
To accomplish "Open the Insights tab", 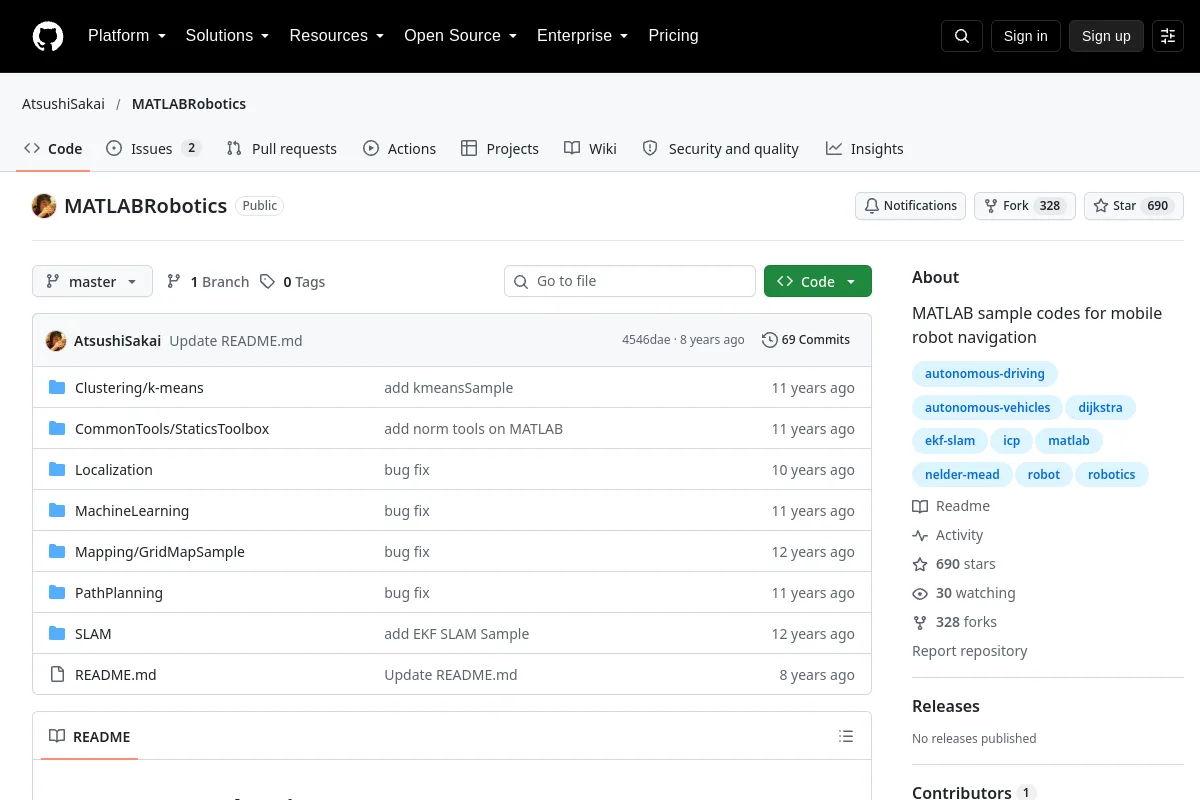I will 864,149.
